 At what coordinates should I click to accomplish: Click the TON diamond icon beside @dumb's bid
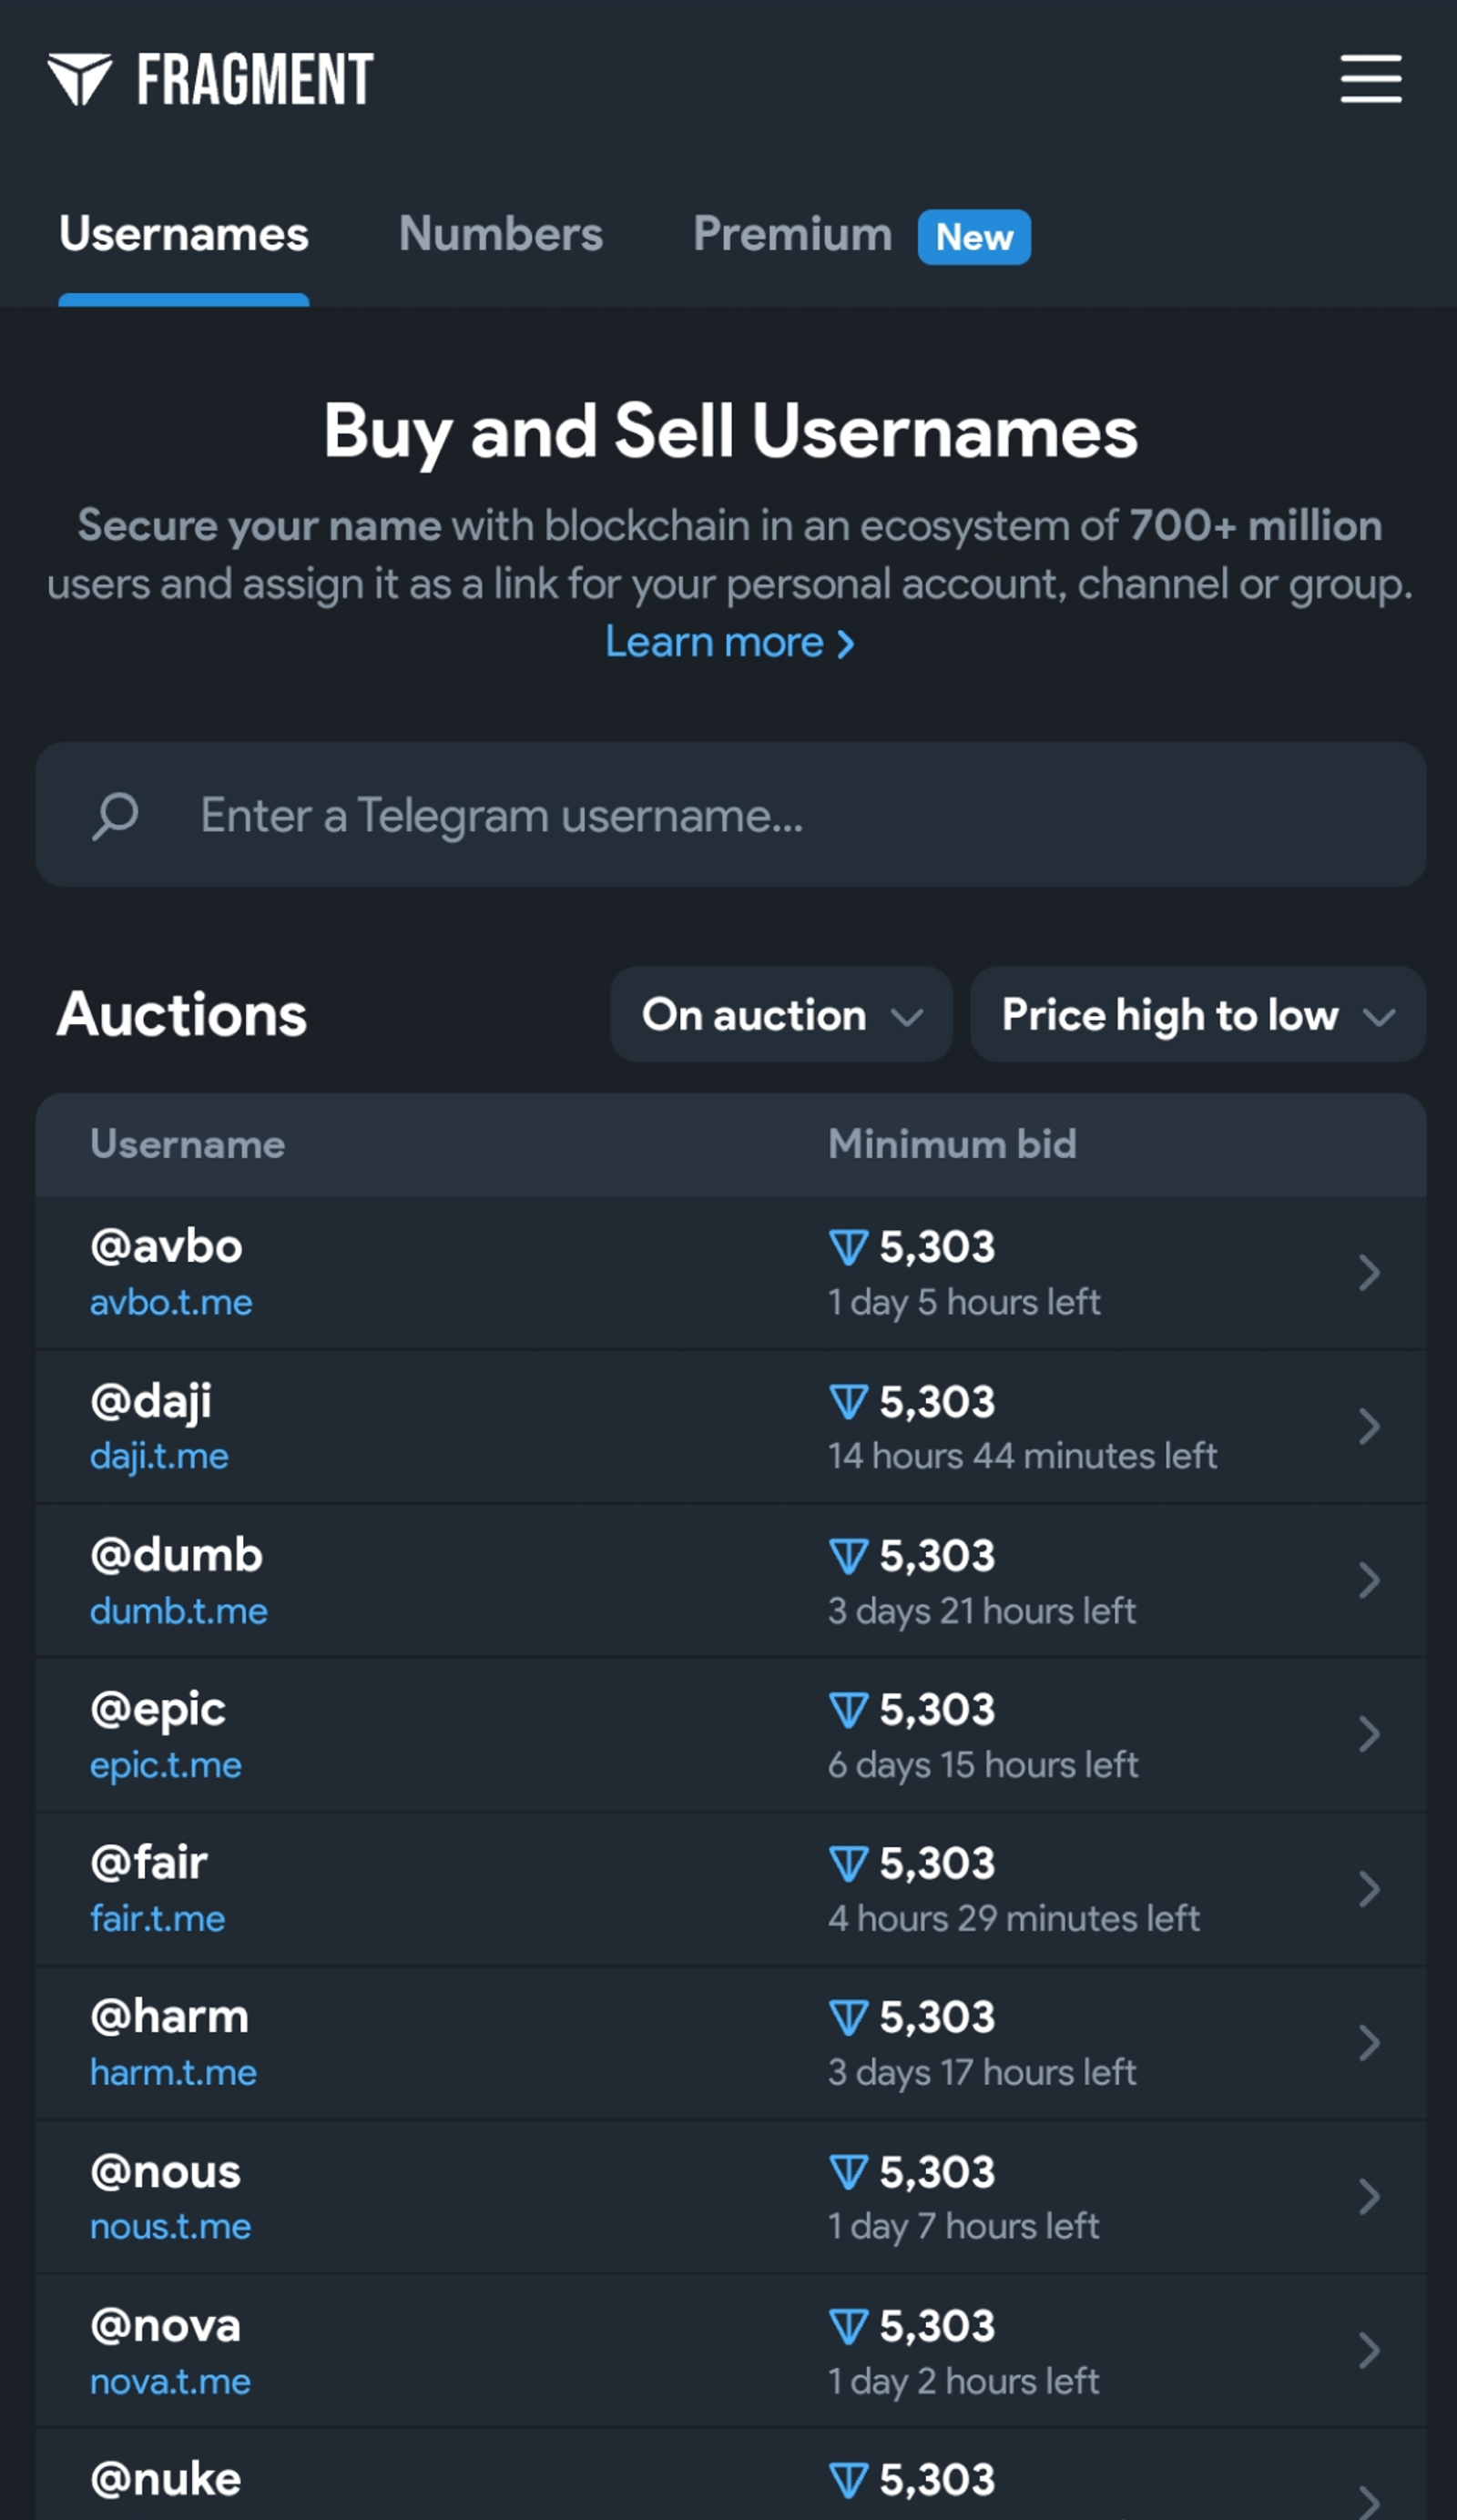point(849,1556)
